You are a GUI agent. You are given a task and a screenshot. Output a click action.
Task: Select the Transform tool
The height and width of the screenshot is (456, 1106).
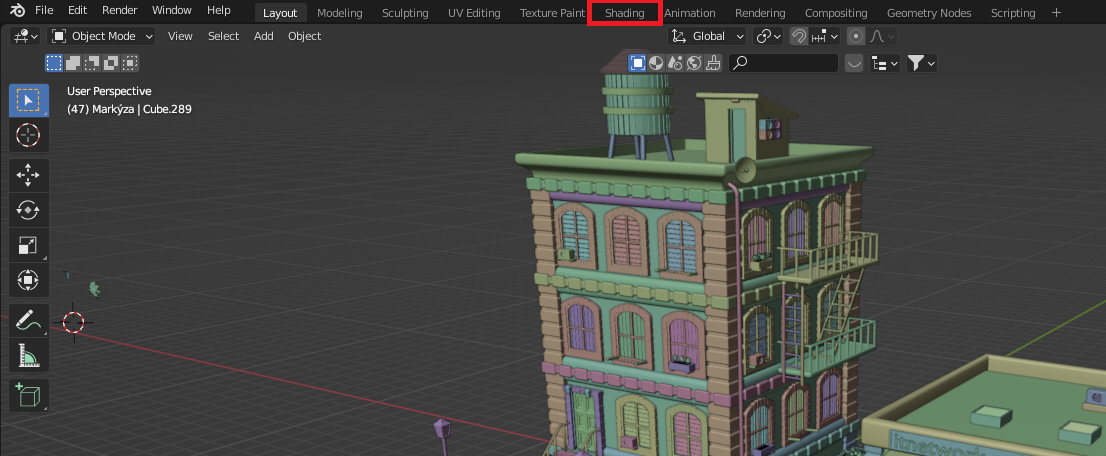[28, 280]
